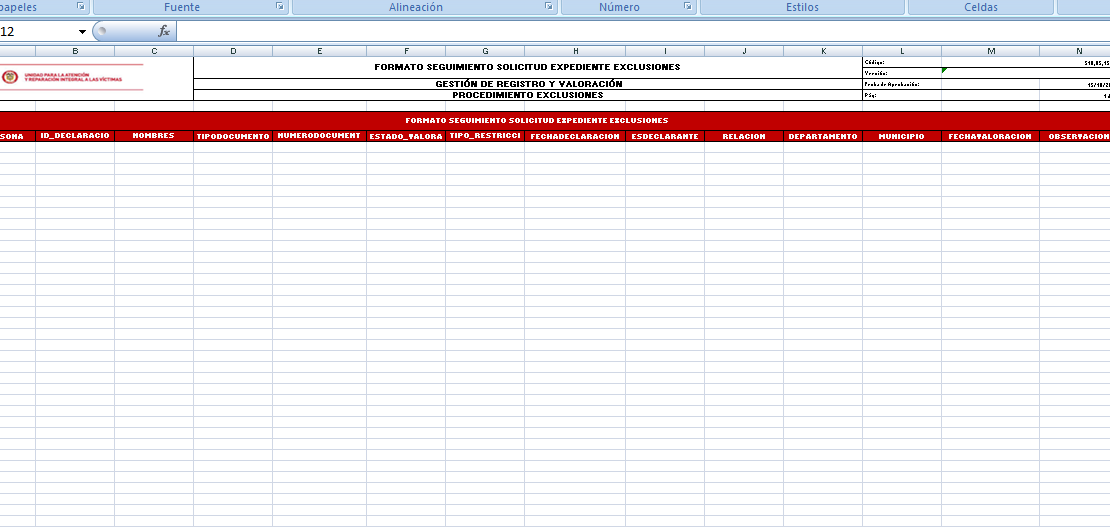Expand the Name Box dropdown arrow
The image size is (1110, 527).
pyautogui.click(x=82, y=32)
